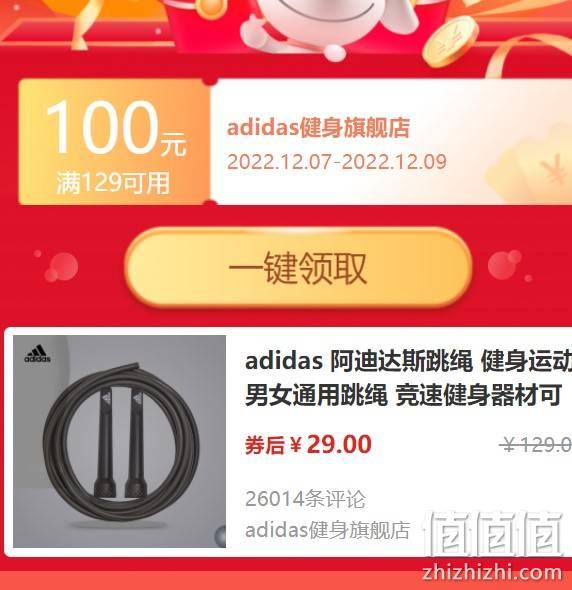
Task: Click the 满129可用 condition text
Action: pos(113,183)
